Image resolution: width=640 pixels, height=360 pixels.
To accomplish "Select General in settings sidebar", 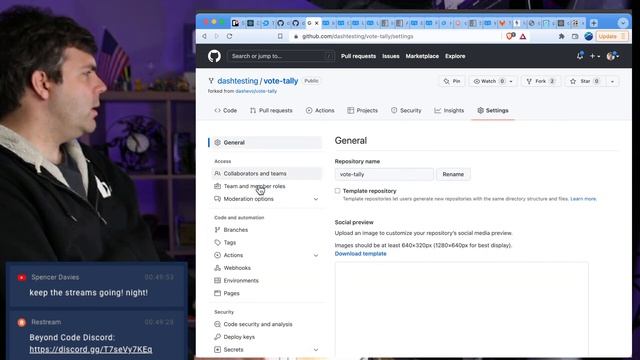I will coord(266,142).
